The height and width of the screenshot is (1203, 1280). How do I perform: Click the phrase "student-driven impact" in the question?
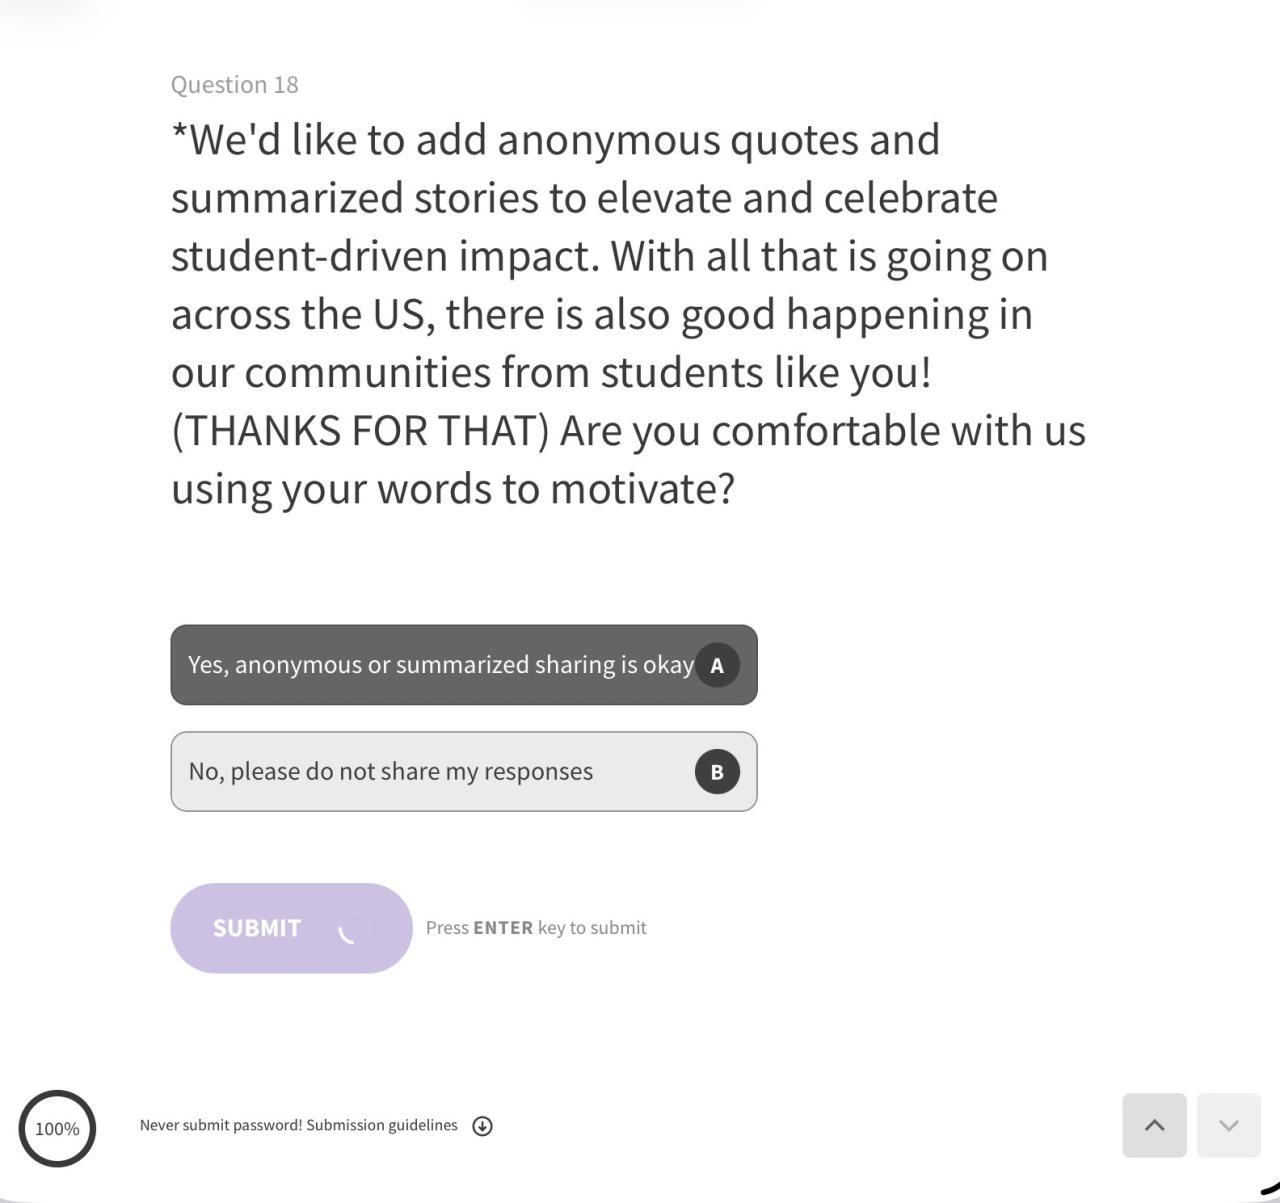click(x=385, y=256)
